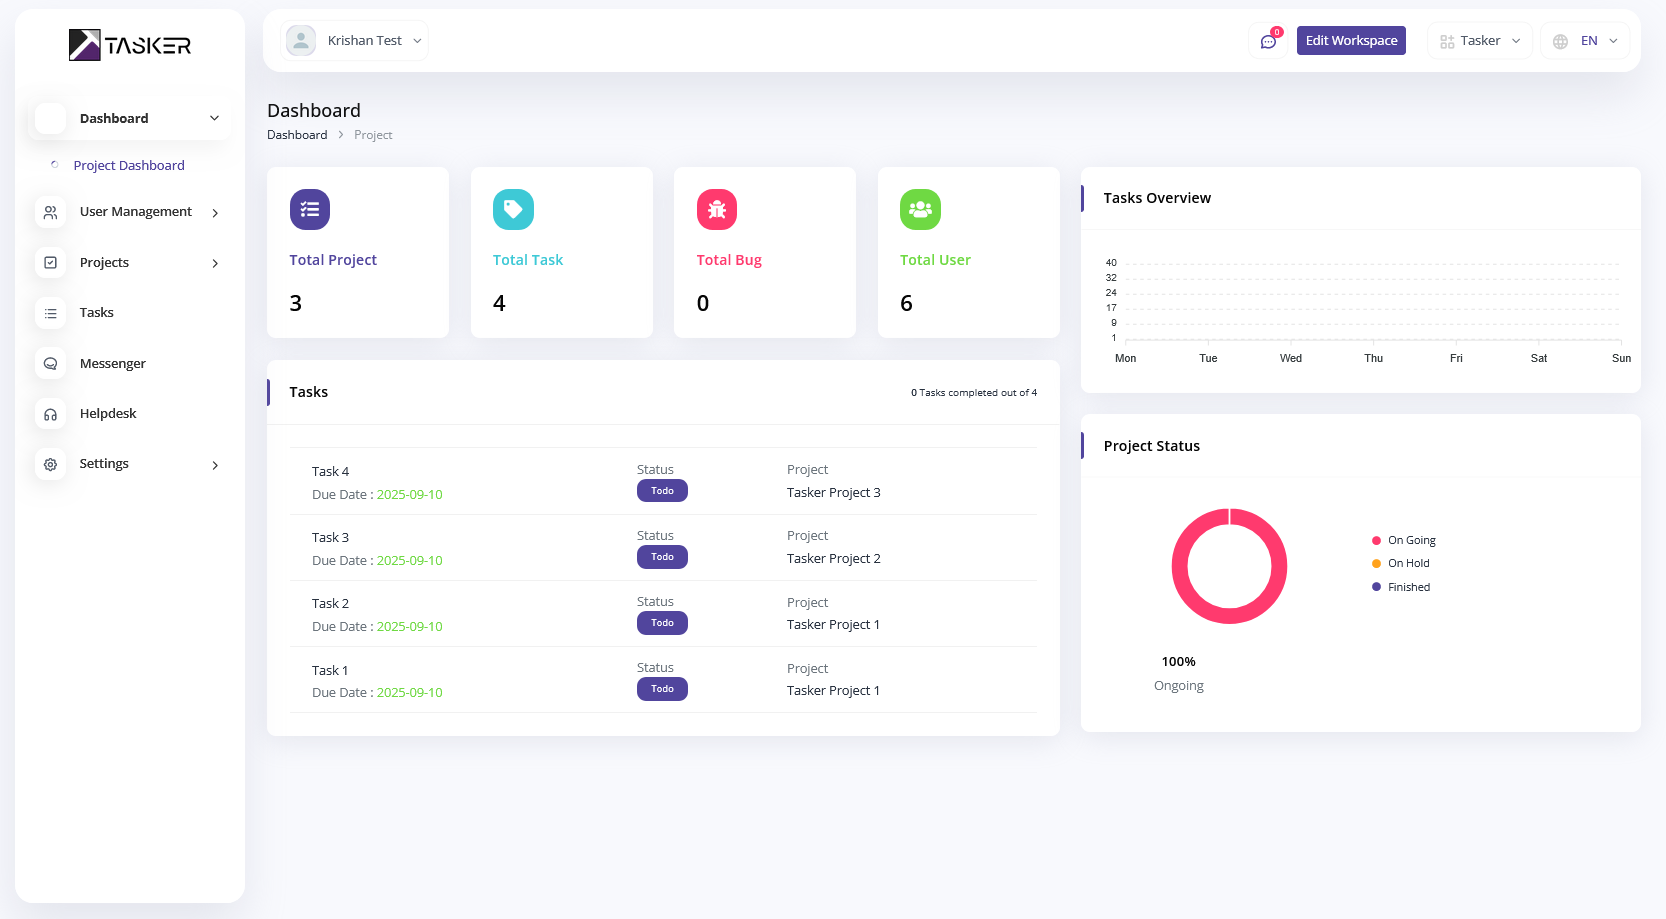The width and height of the screenshot is (1666, 919).
Task: Open the EN language dropdown
Action: click(x=1586, y=41)
